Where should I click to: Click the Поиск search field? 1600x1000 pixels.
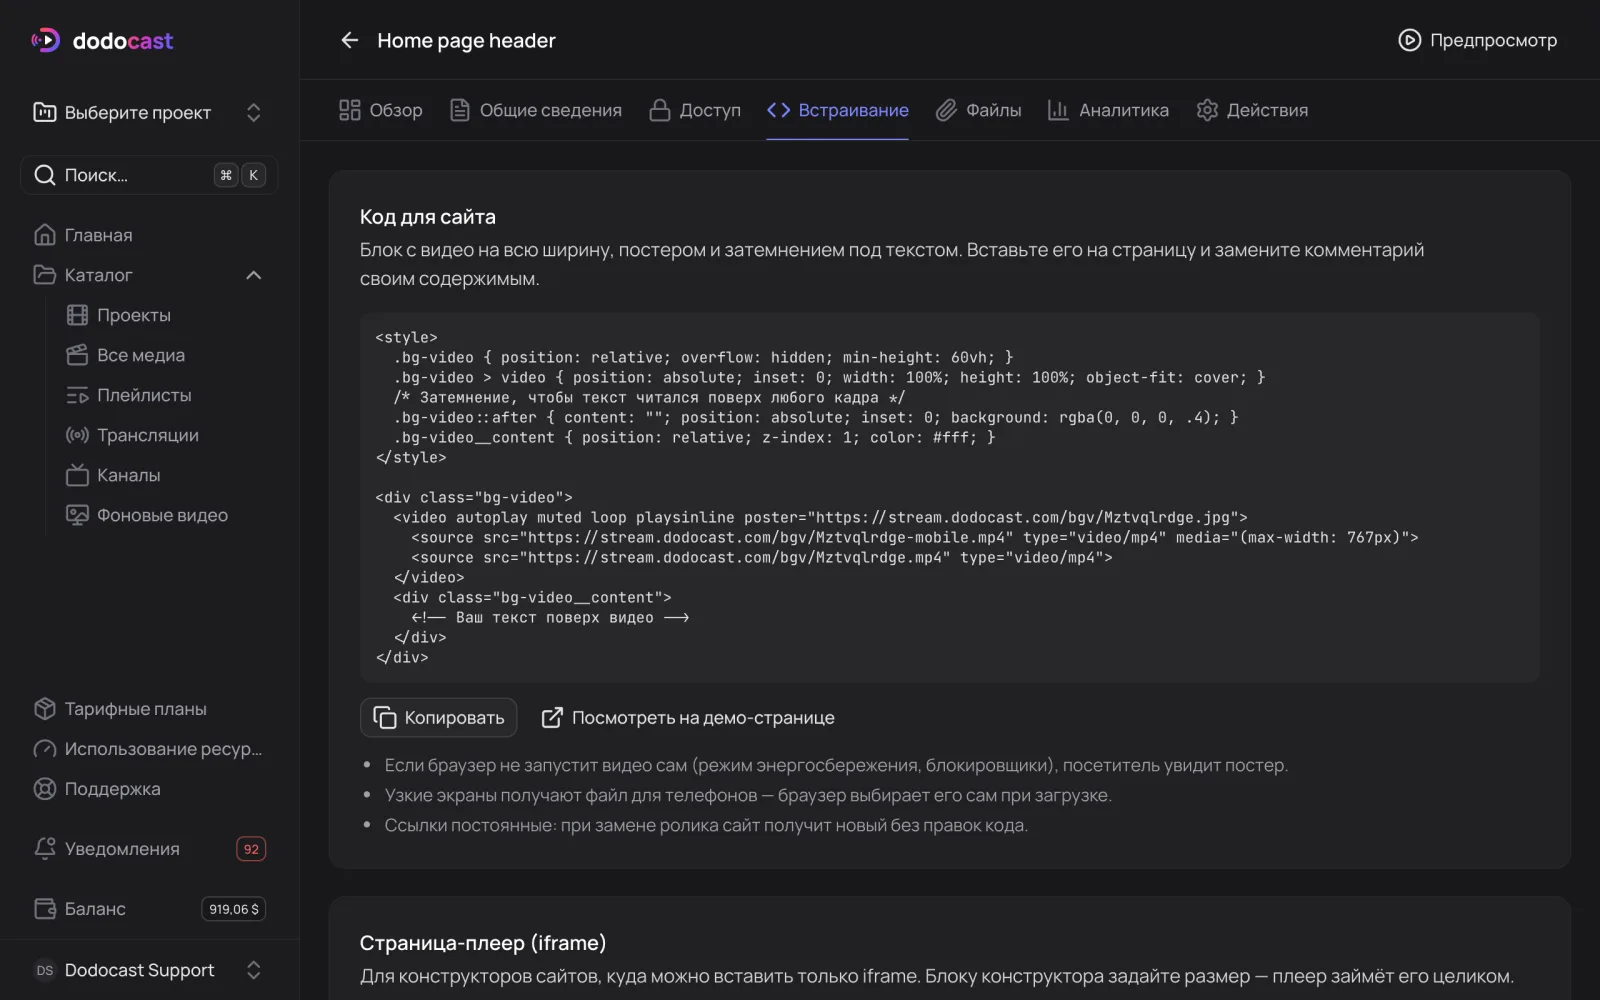pos(150,175)
